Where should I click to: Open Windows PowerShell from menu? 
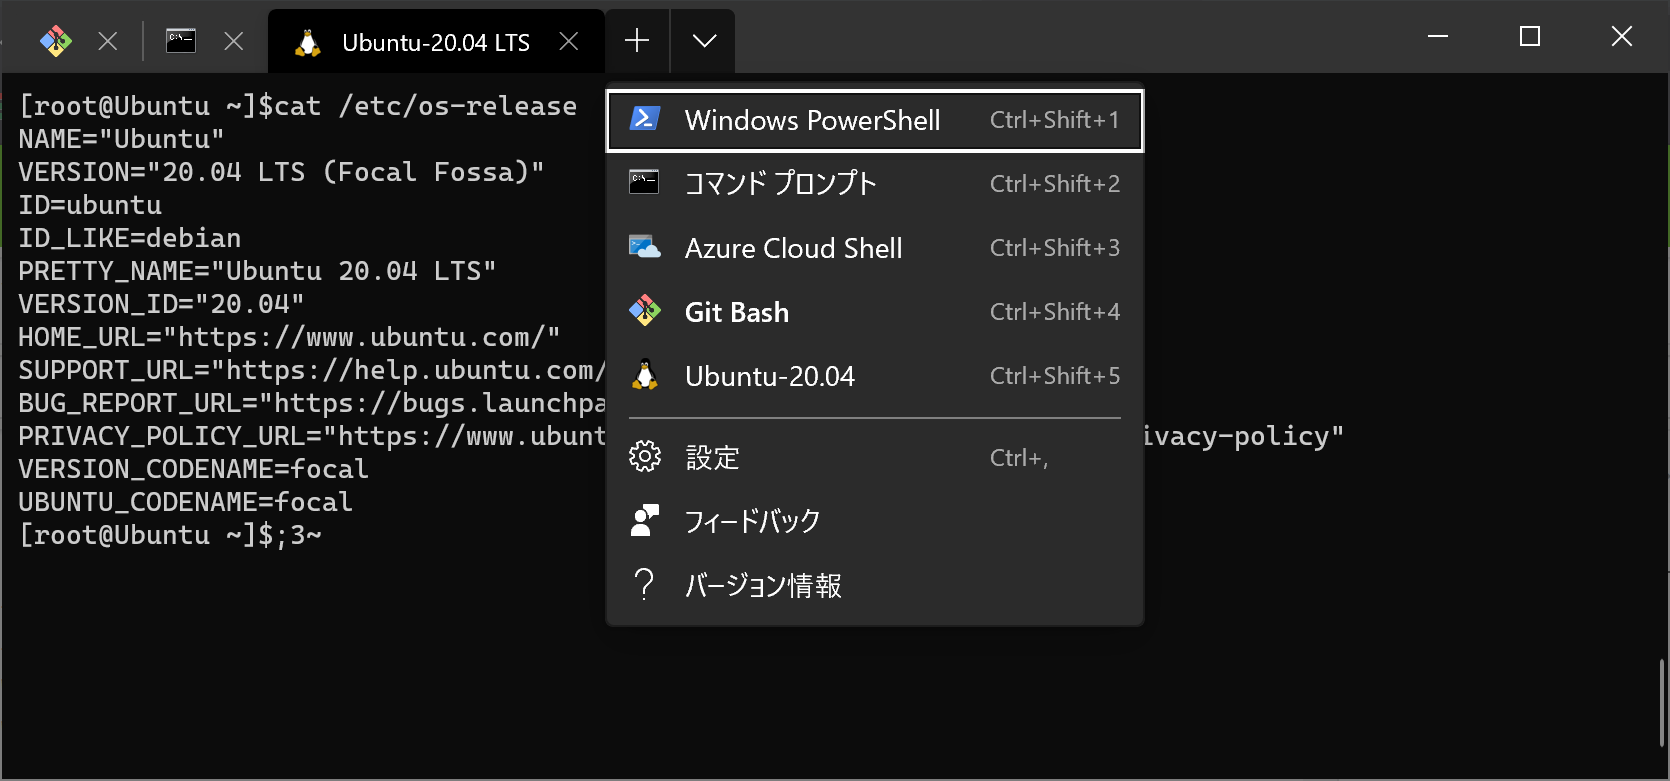pyautogui.click(x=875, y=120)
